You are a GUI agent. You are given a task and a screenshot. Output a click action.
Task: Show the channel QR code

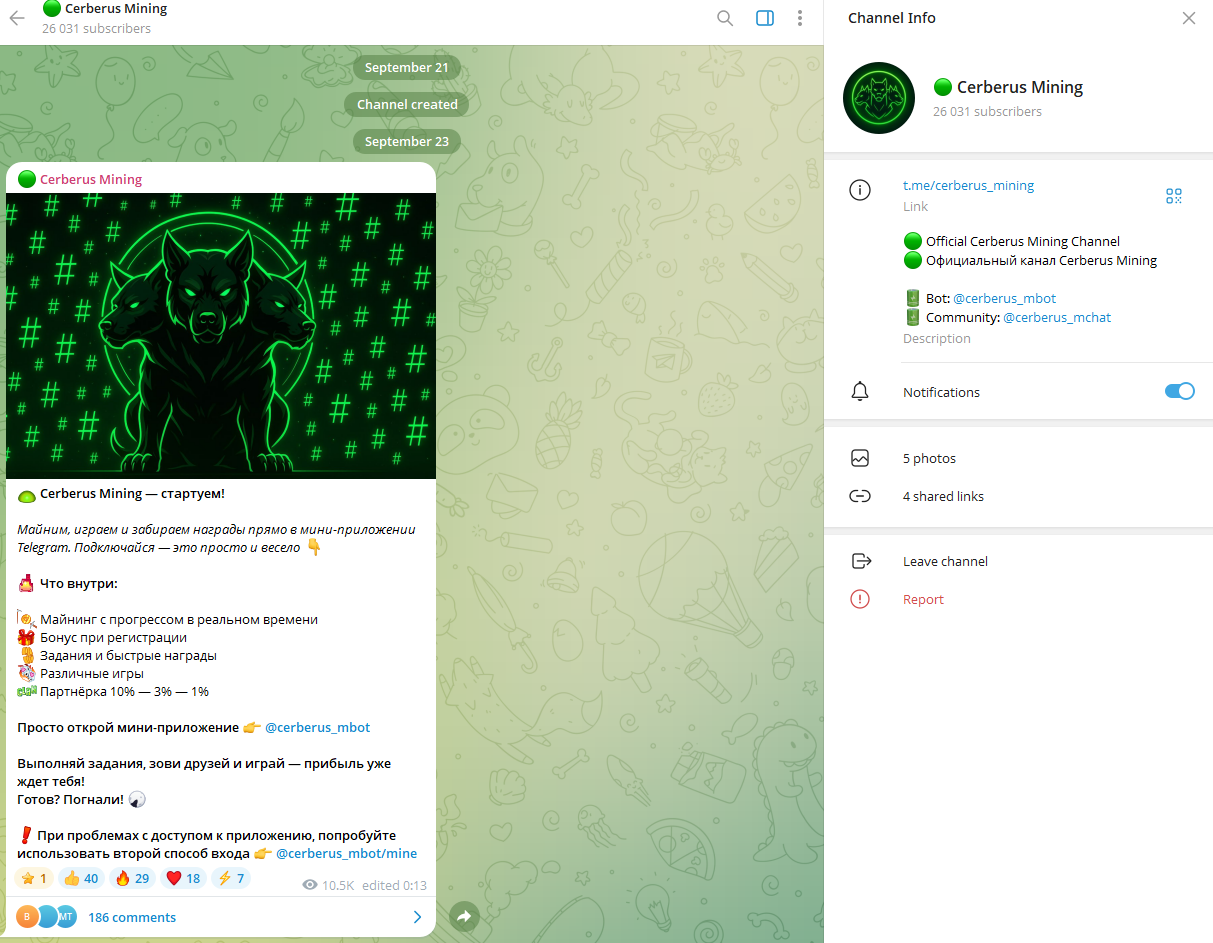[x=1174, y=196]
